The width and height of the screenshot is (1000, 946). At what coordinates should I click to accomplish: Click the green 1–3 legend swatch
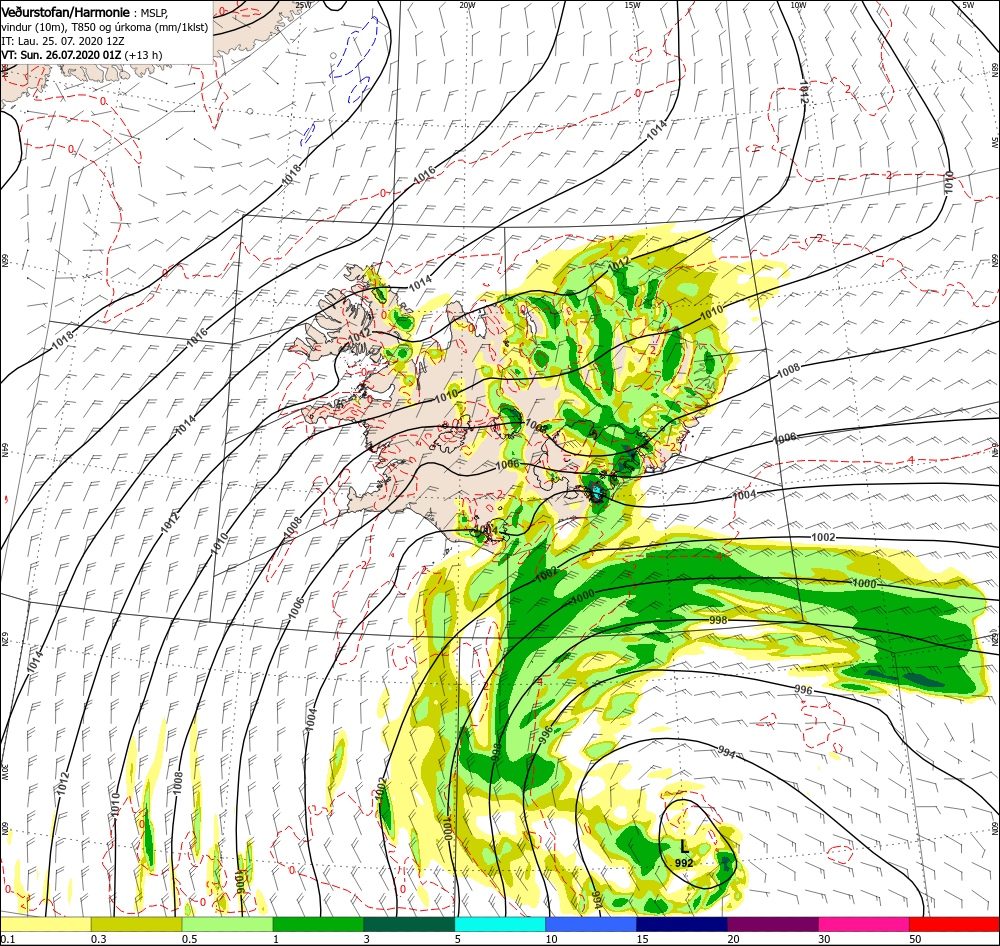(x=318, y=924)
